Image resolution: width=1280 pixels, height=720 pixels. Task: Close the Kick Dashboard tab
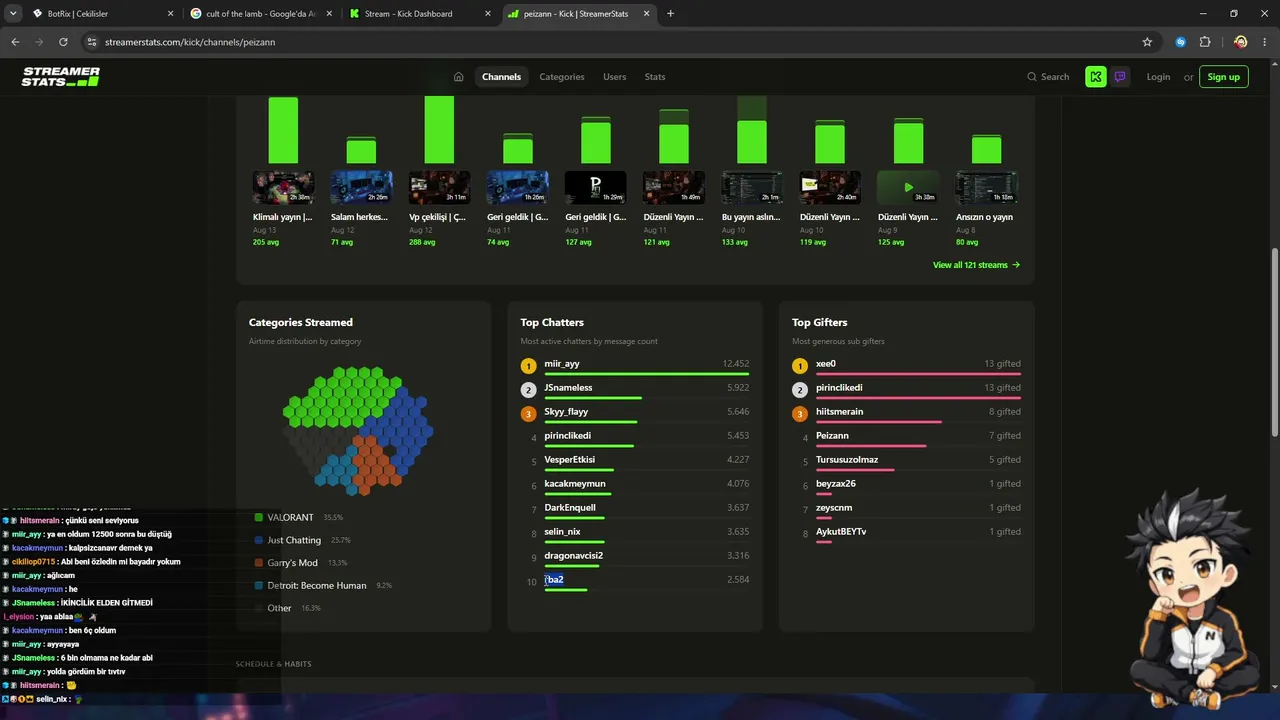tap(488, 14)
